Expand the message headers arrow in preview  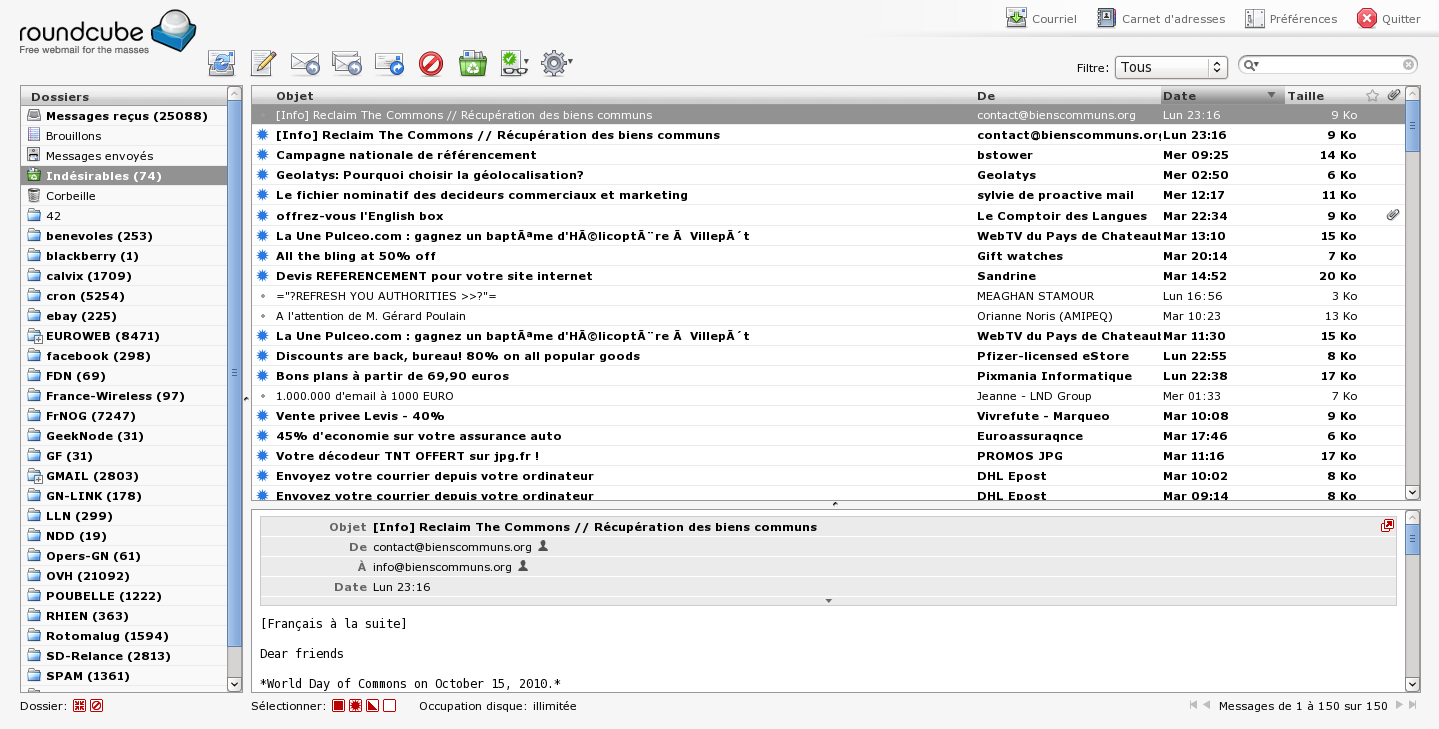828,600
